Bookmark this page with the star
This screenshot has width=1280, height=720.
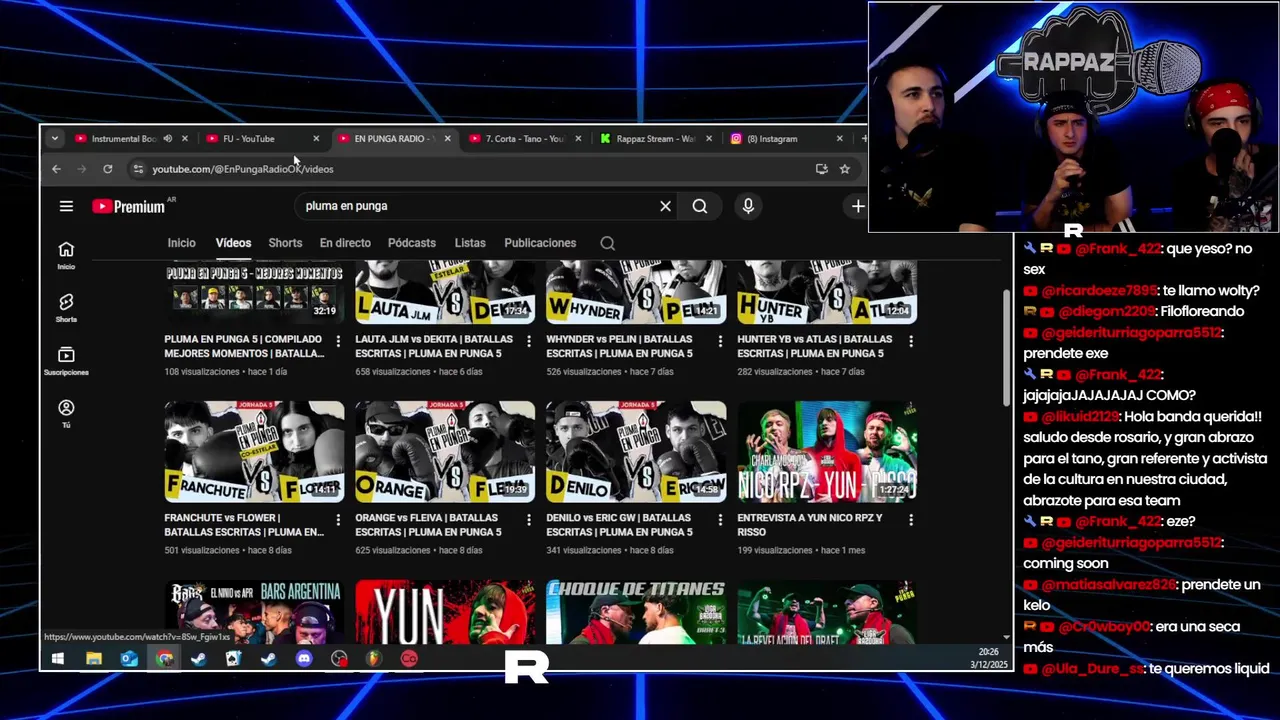845,169
